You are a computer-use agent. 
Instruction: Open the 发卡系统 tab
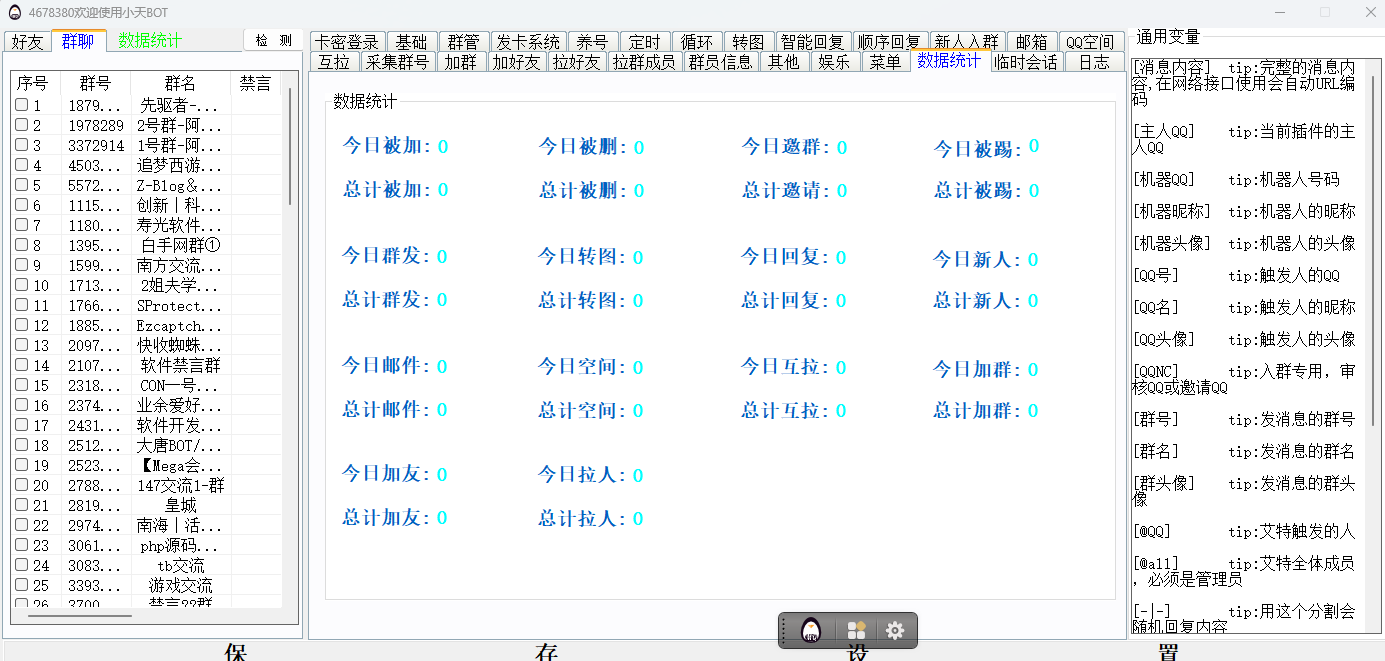(528, 42)
